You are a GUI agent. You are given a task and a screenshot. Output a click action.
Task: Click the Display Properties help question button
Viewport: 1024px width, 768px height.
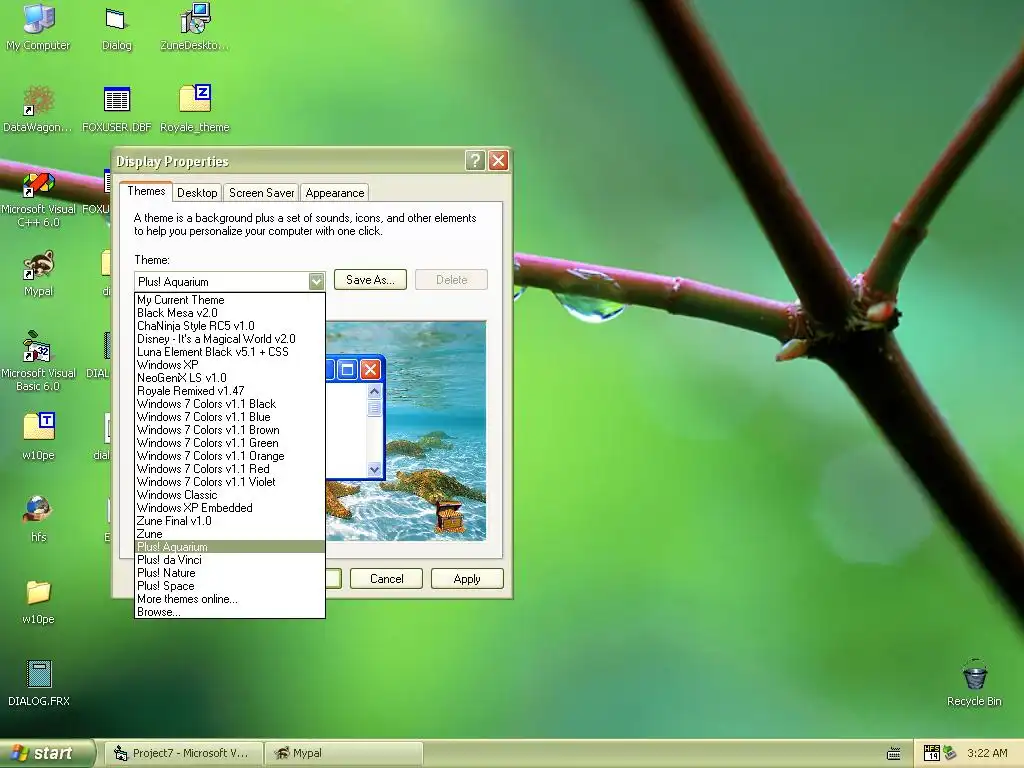pyautogui.click(x=475, y=160)
